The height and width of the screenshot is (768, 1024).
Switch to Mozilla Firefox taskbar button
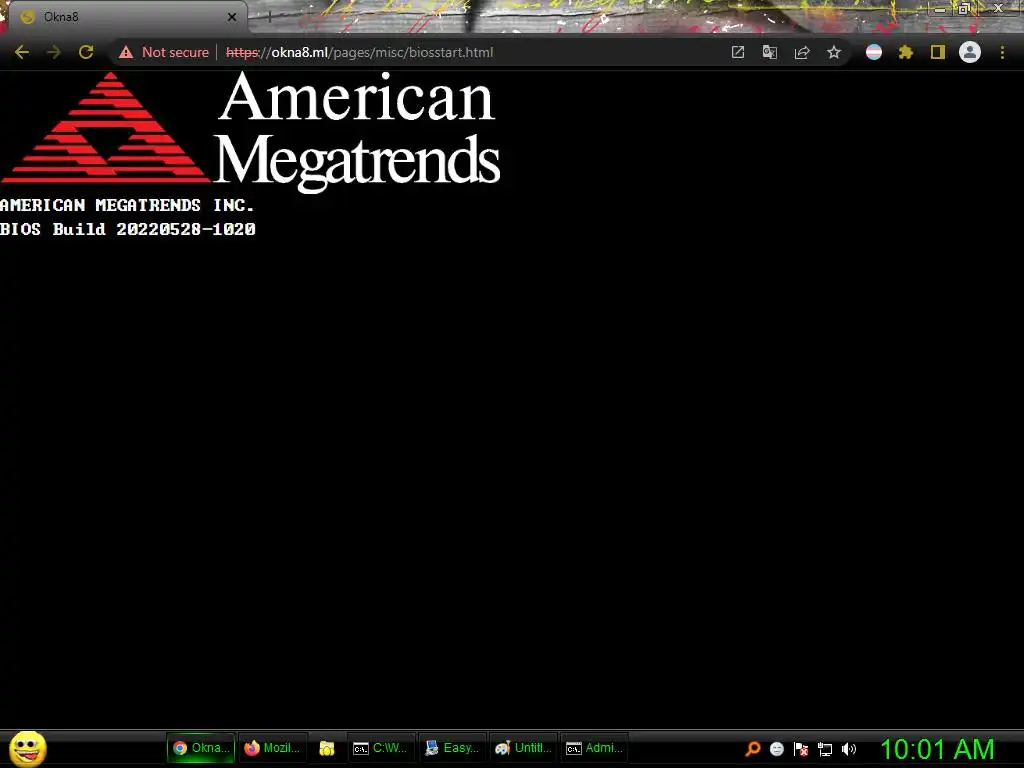(272, 748)
